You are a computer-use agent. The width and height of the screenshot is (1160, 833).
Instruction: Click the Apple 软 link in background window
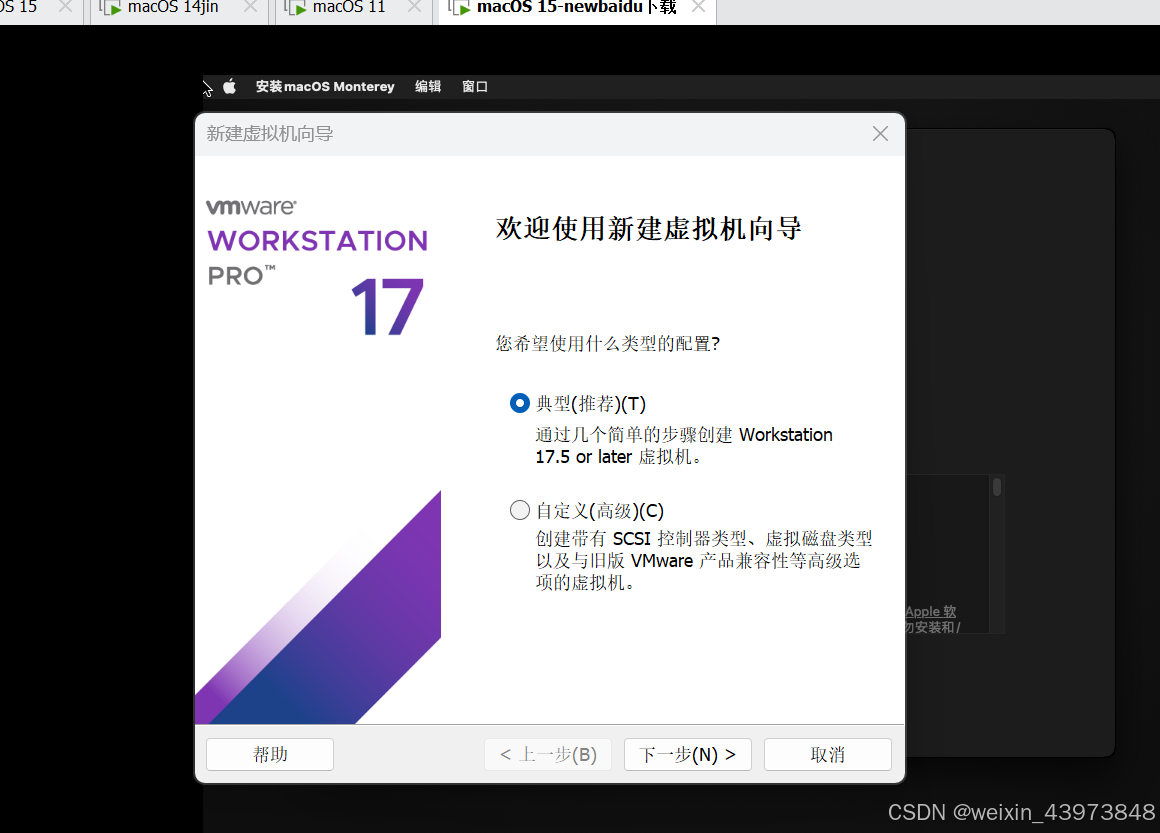(x=931, y=612)
